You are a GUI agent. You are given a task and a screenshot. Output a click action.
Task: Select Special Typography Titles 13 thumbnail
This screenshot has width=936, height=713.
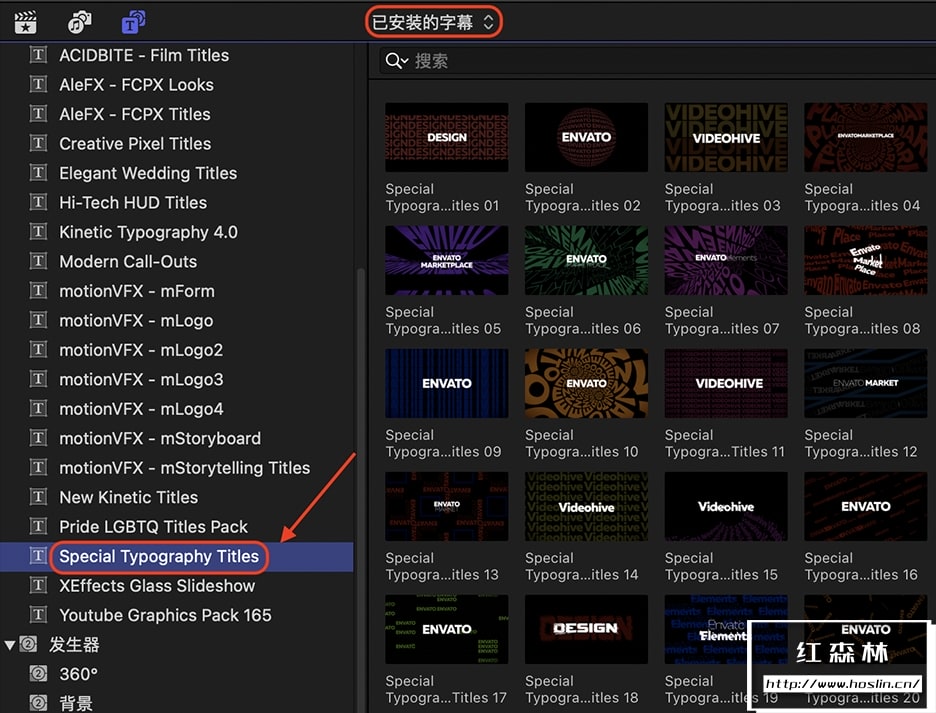447,506
